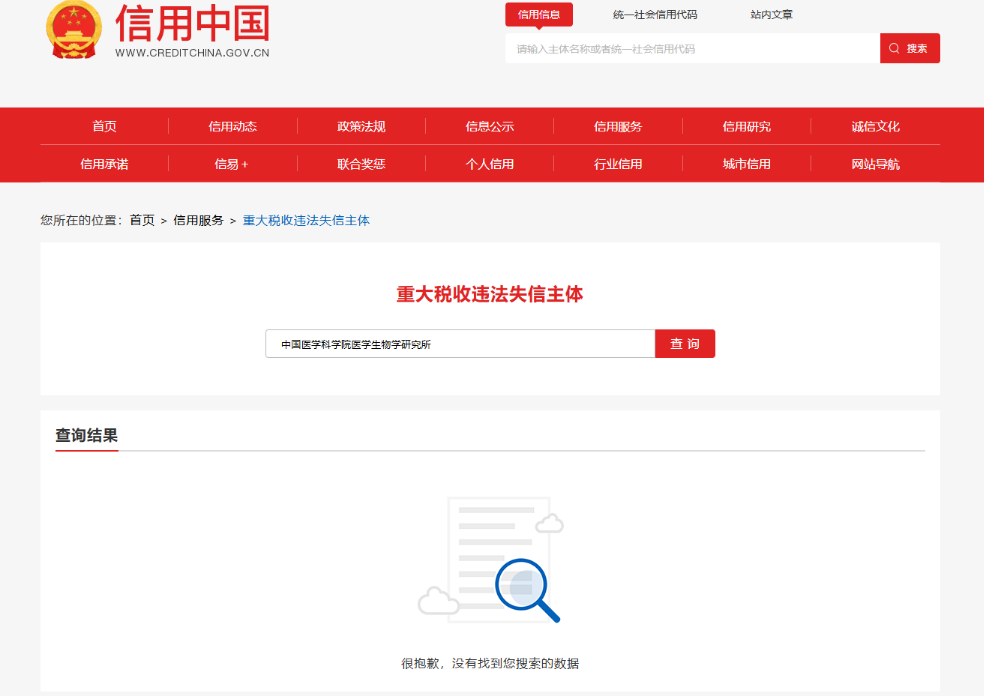Go to 信用服务 via the breadcrumb
This screenshot has width=984, height=696.
pyautogui.click(x=198, y=220)
